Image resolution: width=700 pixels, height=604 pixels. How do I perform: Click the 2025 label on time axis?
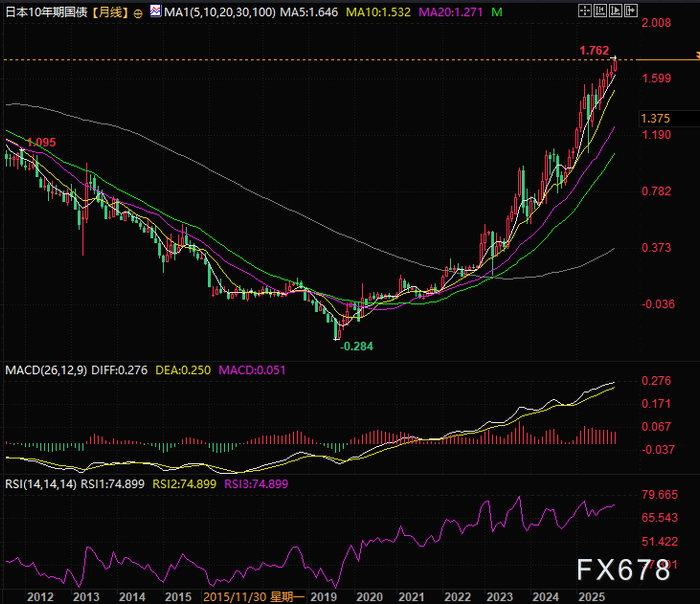coord(592,597)
